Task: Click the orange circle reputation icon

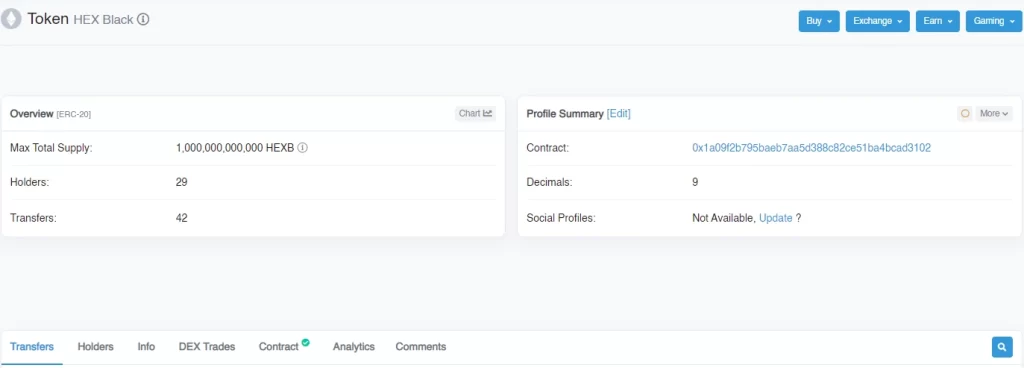Action: click(x=965, y=114)
